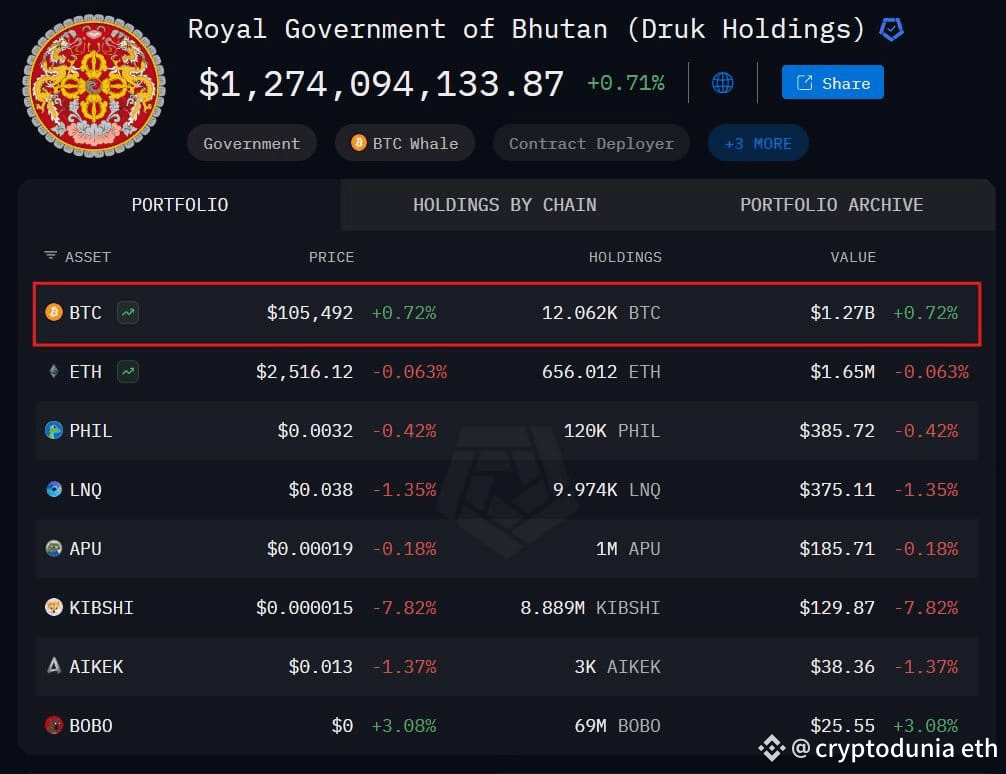This screenshot has height=774, width=1006.
Task: Click the 8.889M KIBSHI holdings
Action: 590,608
